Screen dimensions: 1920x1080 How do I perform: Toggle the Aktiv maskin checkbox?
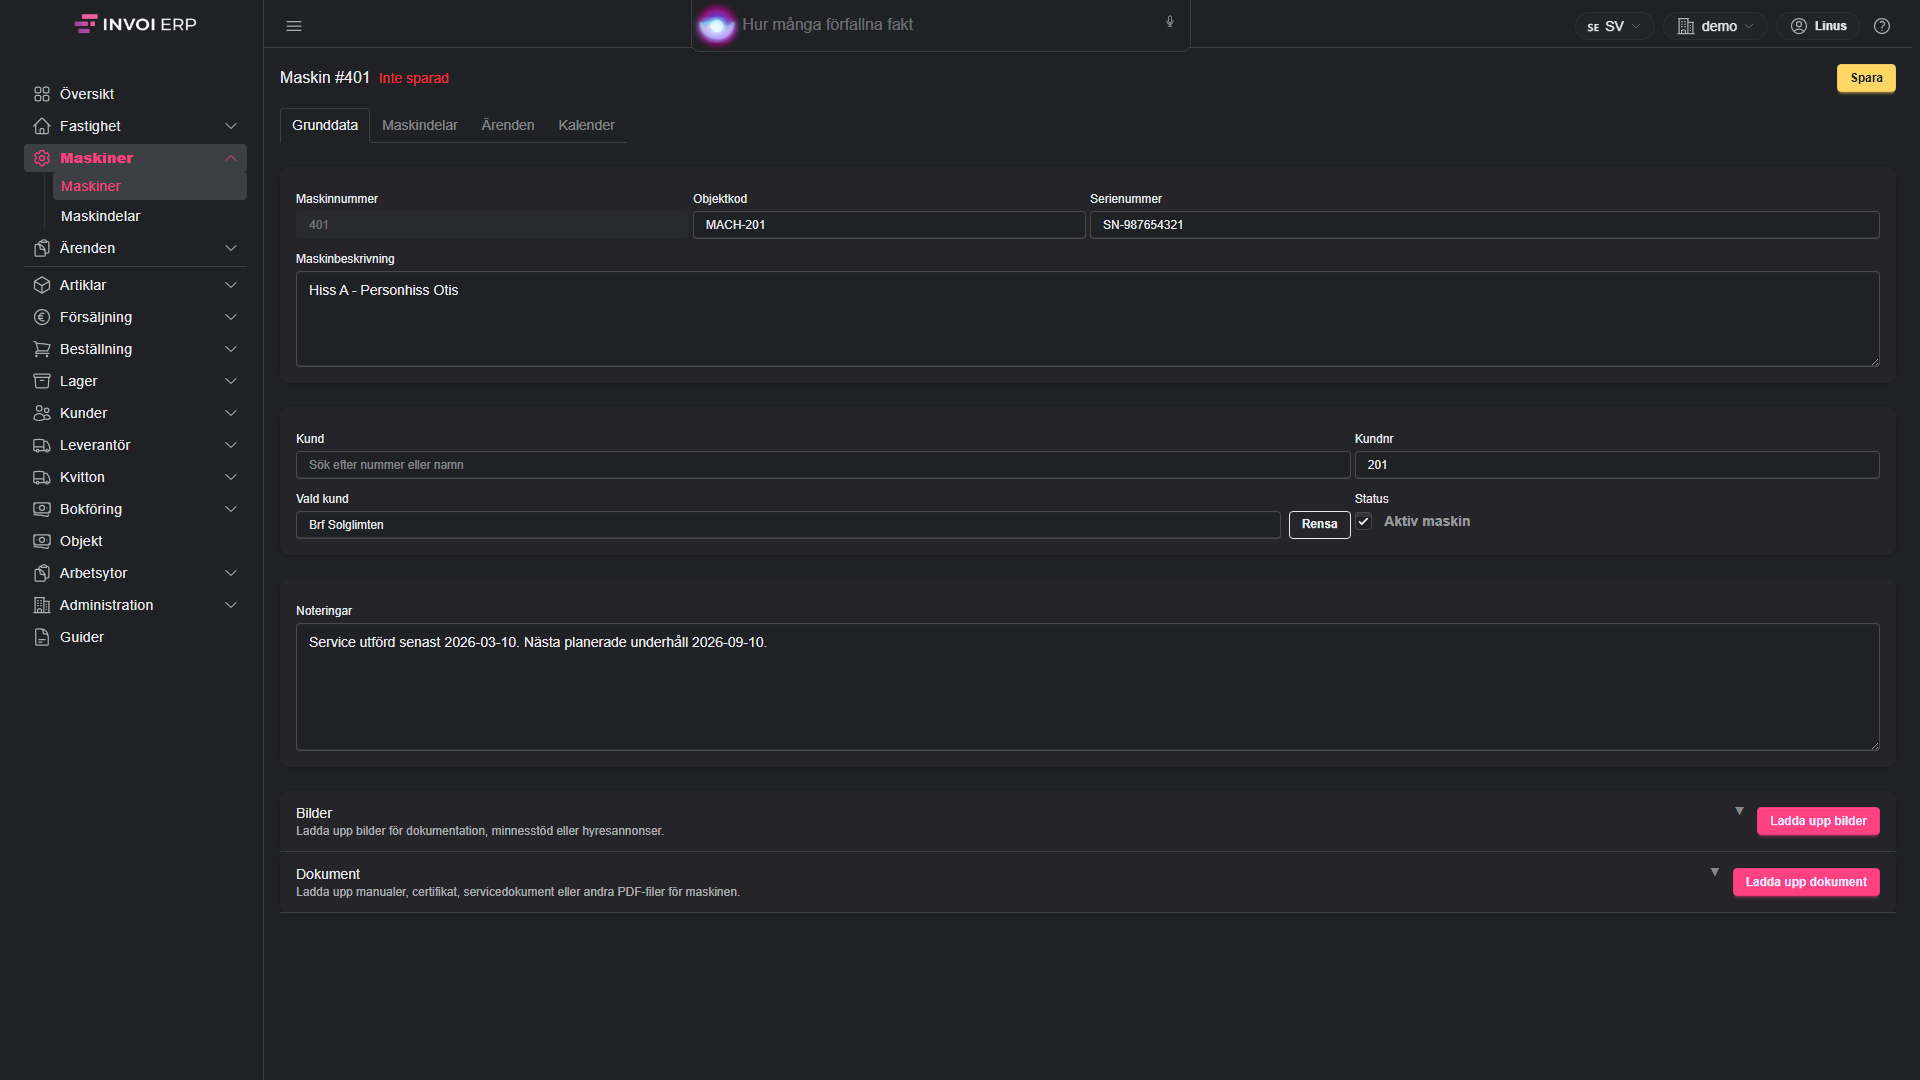(x=1363, y=522)
